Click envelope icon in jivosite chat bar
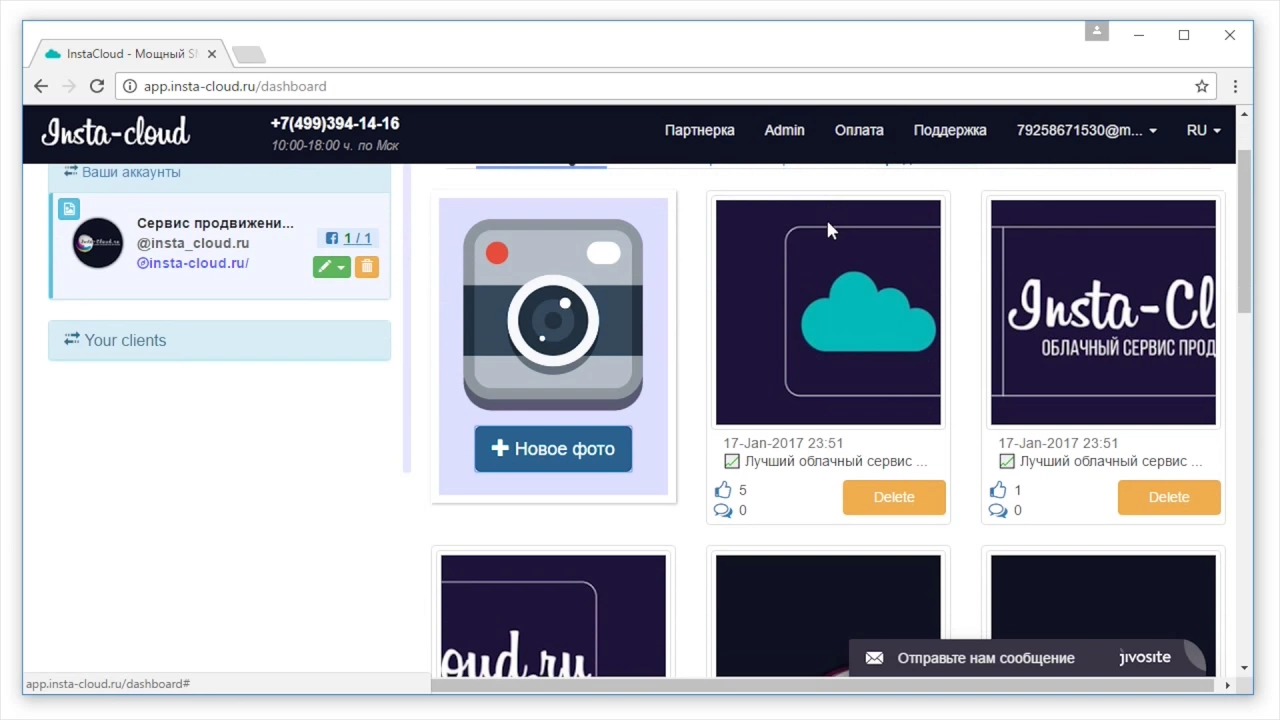This screenshot has width=1280, height=720. pos(874,658)
